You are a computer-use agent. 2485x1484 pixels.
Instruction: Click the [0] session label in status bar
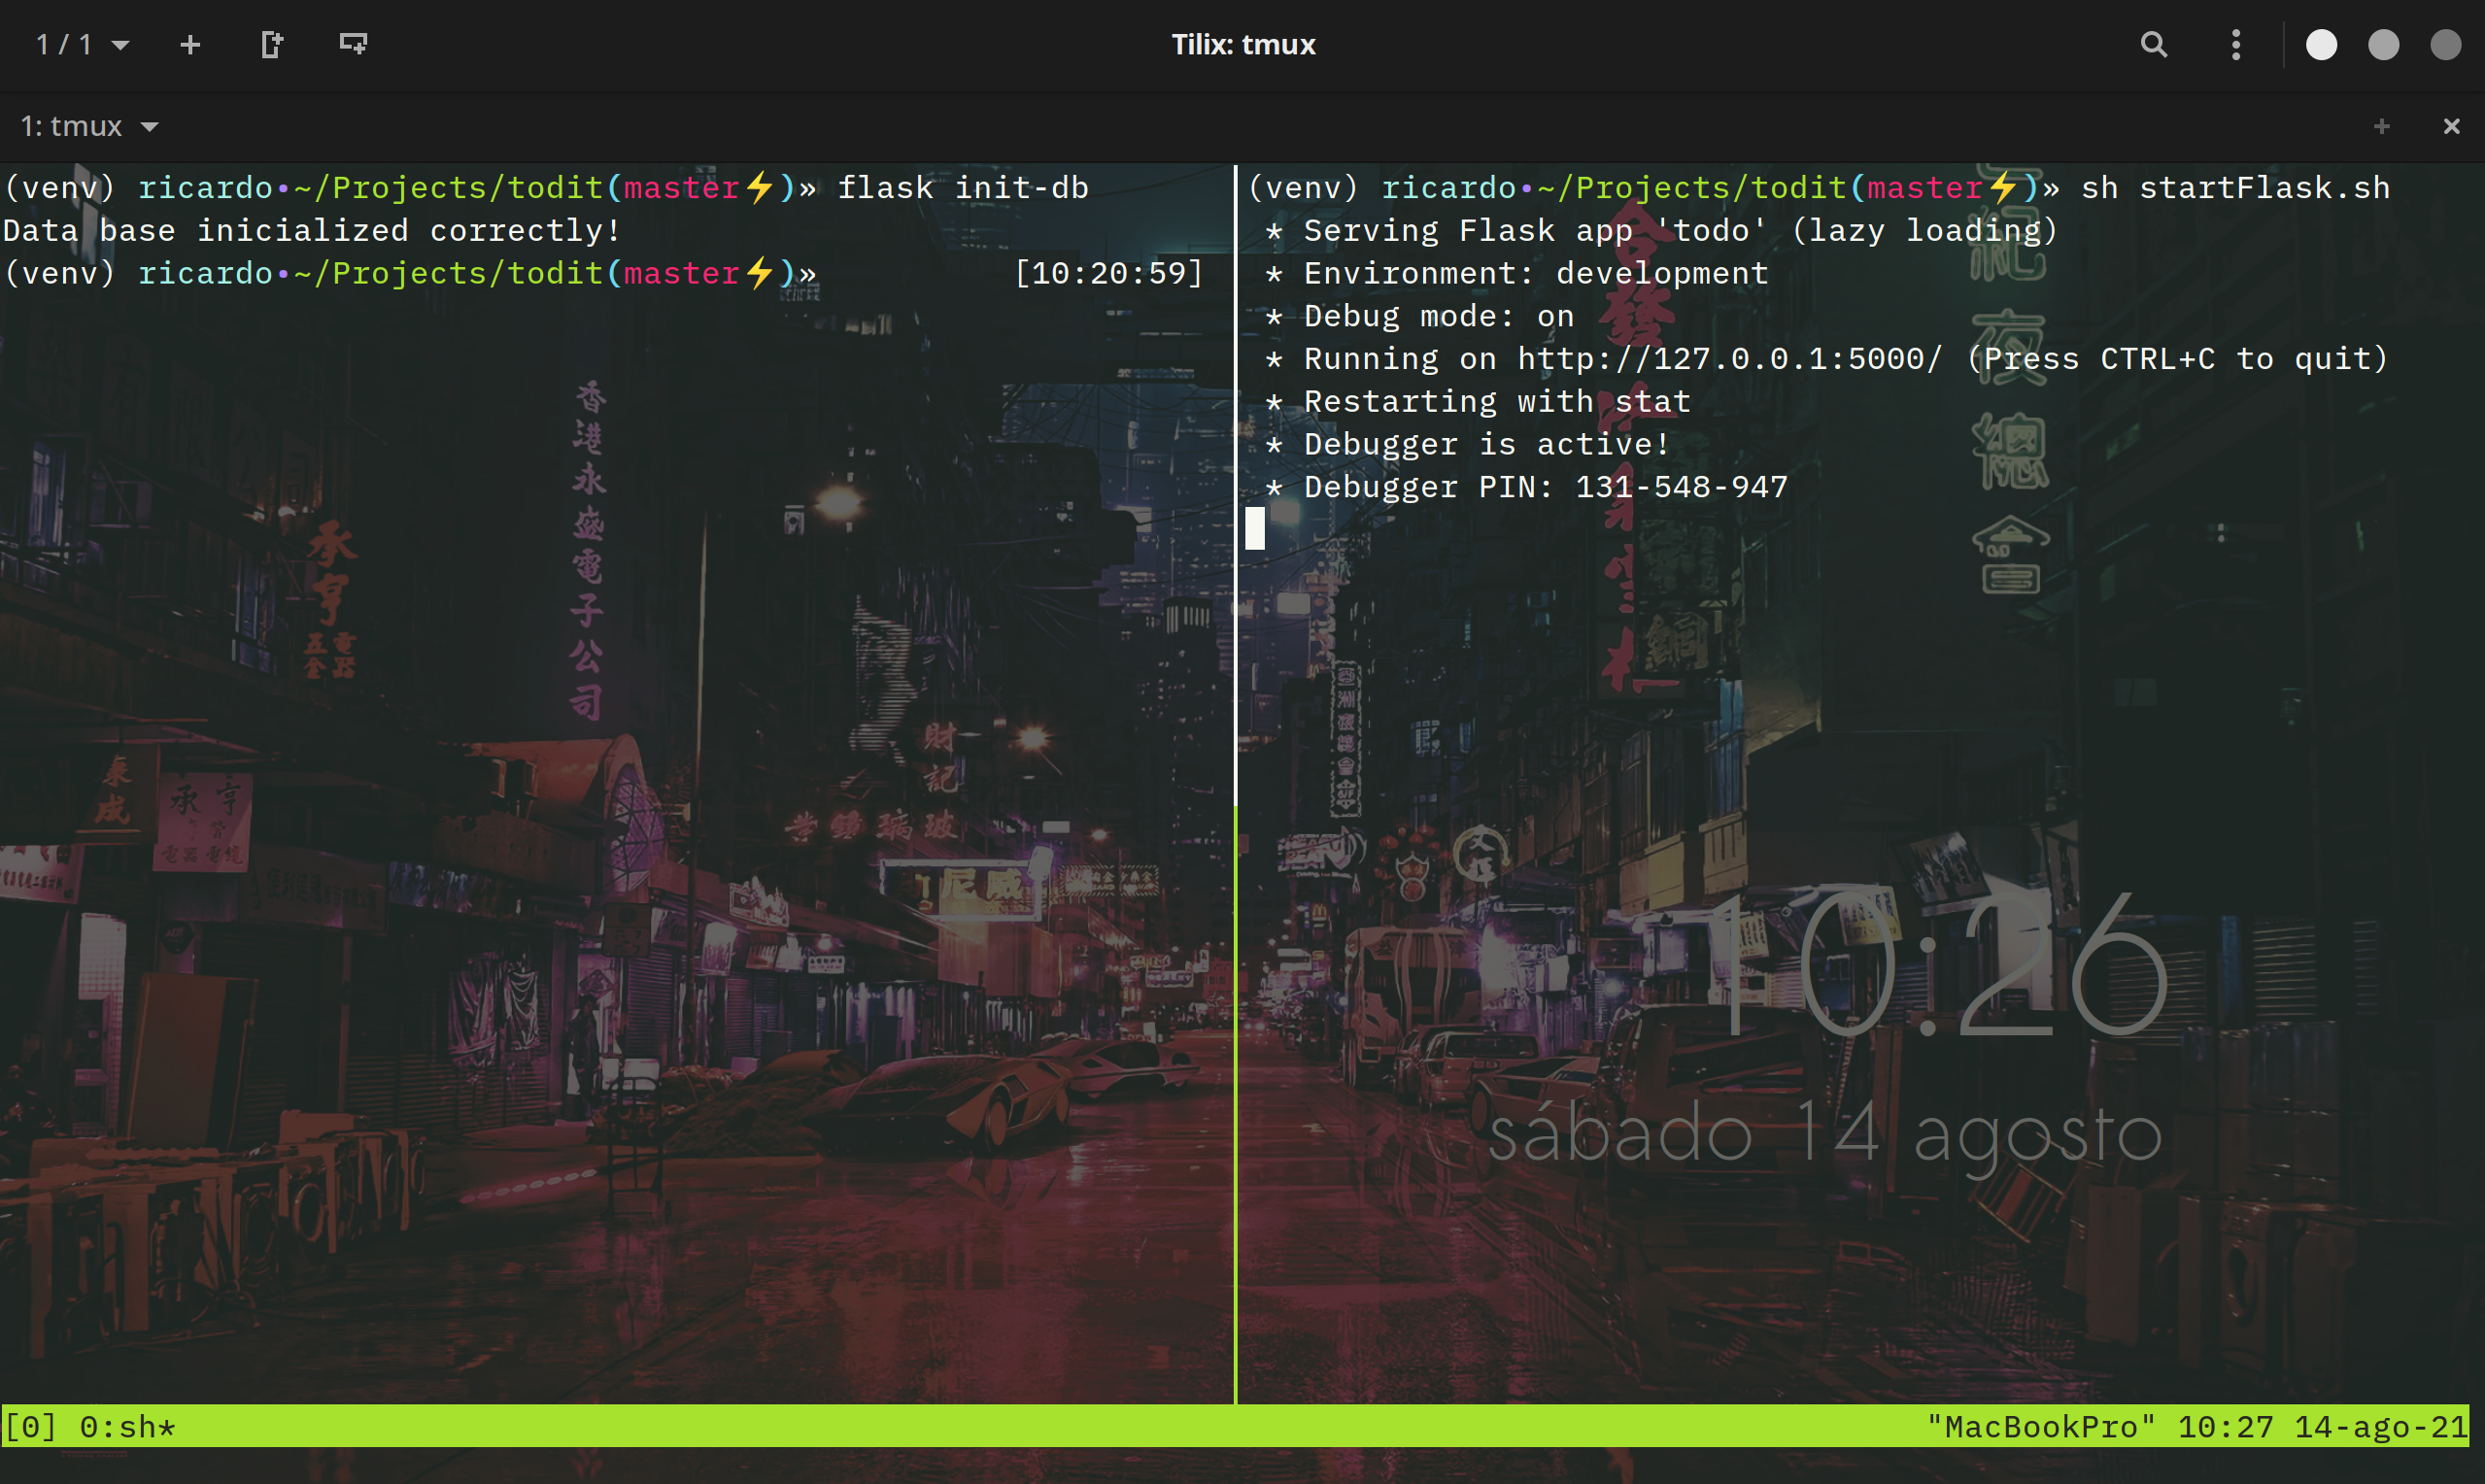click(x=30, y=1427)
